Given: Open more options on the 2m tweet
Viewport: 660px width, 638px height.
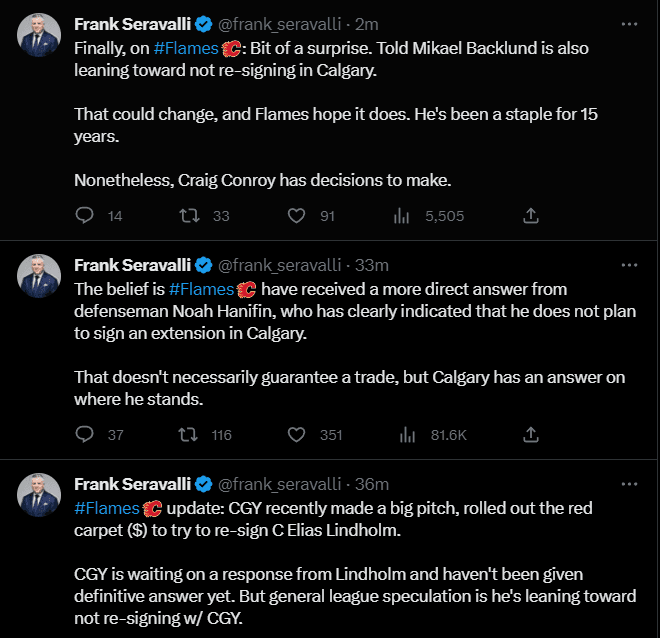Looking at the screenshot, I should (x=628, y=24).
